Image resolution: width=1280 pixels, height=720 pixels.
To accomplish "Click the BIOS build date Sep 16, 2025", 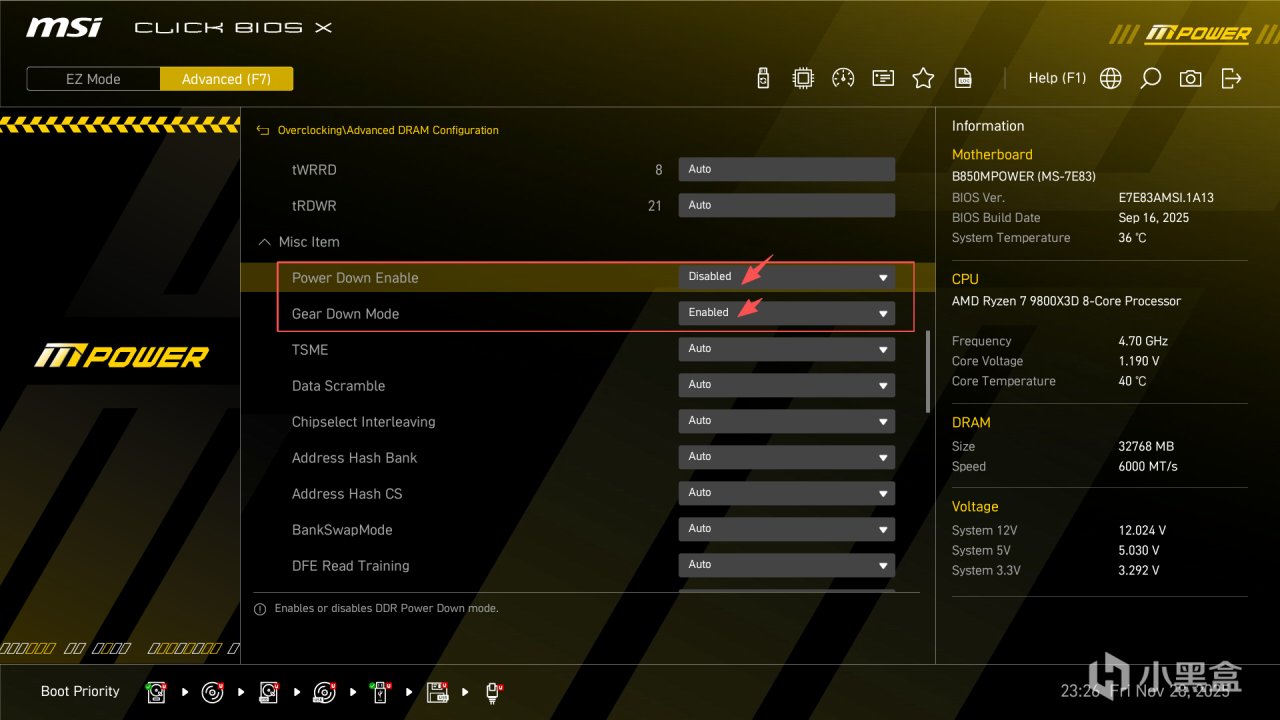I will [1154, 218].
